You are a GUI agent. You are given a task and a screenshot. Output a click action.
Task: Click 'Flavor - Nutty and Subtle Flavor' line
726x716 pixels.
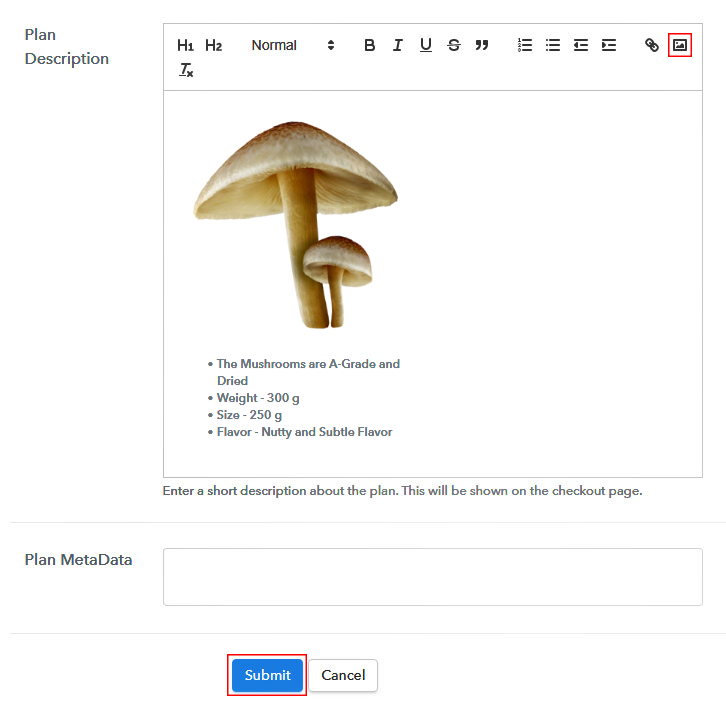coord(304,432)
